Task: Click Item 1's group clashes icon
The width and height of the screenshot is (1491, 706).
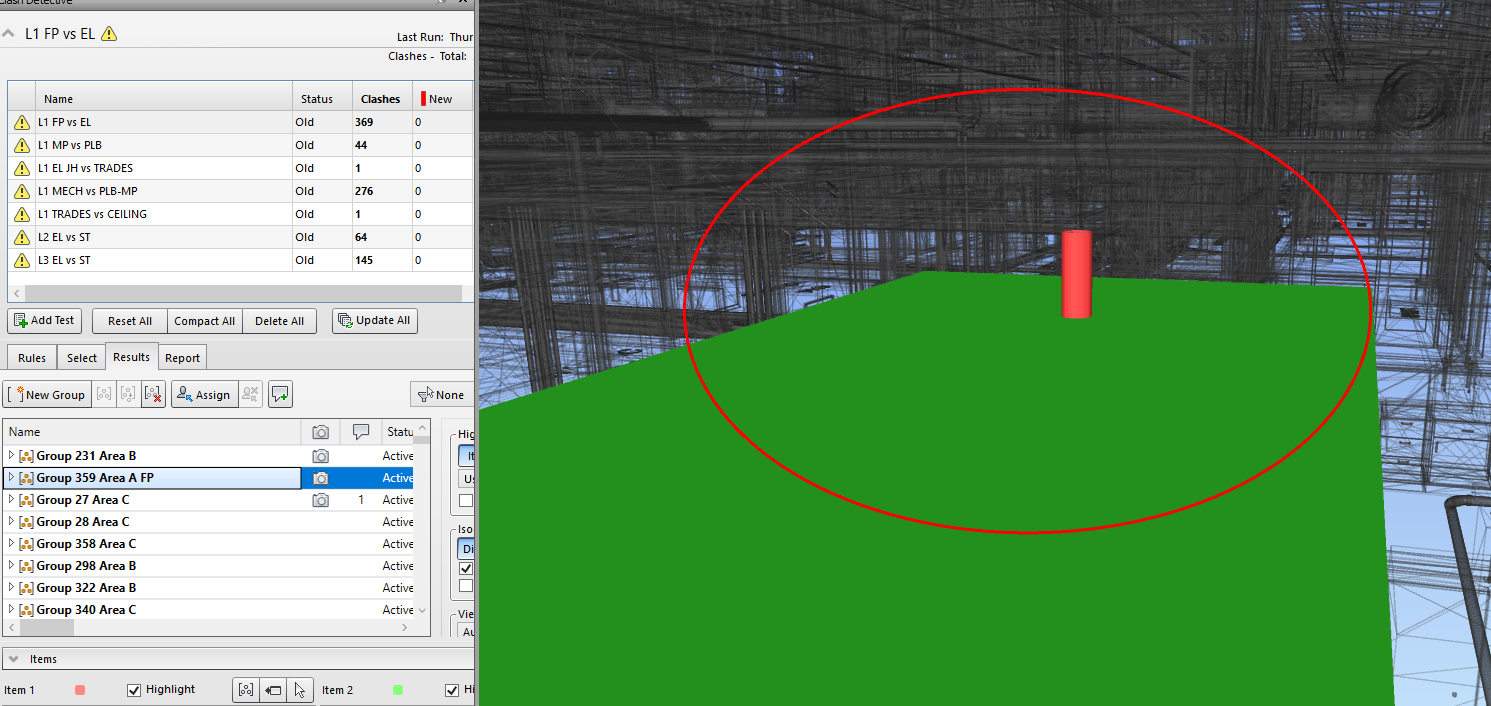Action: (246, 690)
